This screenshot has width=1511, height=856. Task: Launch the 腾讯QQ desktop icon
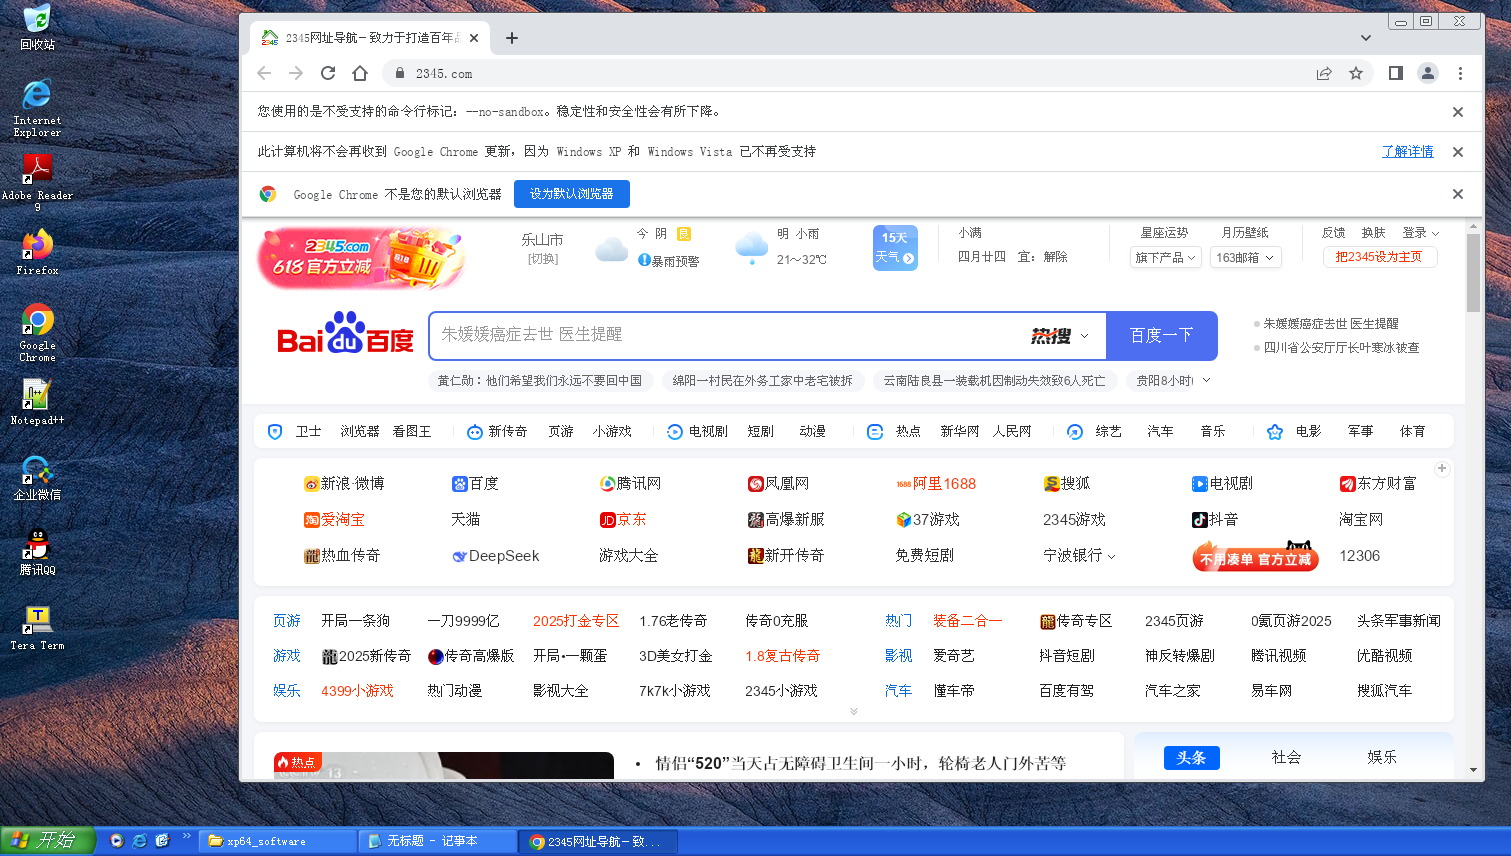coord(37,552)
